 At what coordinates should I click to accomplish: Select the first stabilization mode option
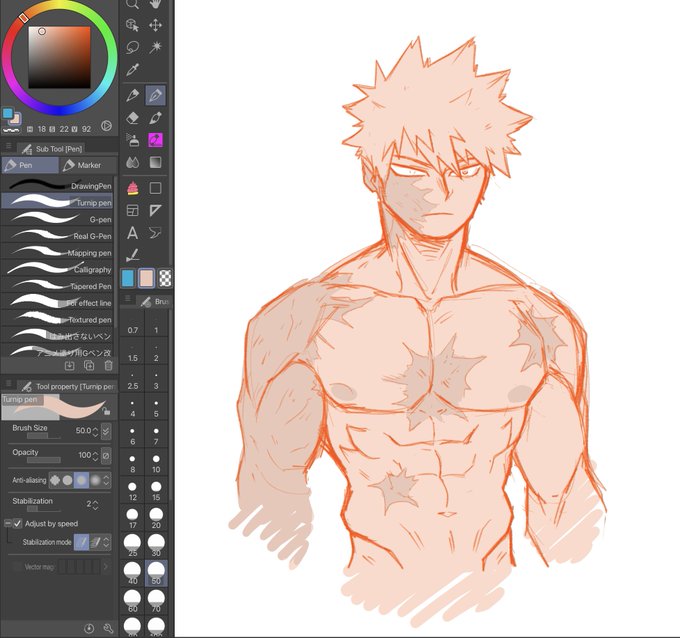(81, 542)
